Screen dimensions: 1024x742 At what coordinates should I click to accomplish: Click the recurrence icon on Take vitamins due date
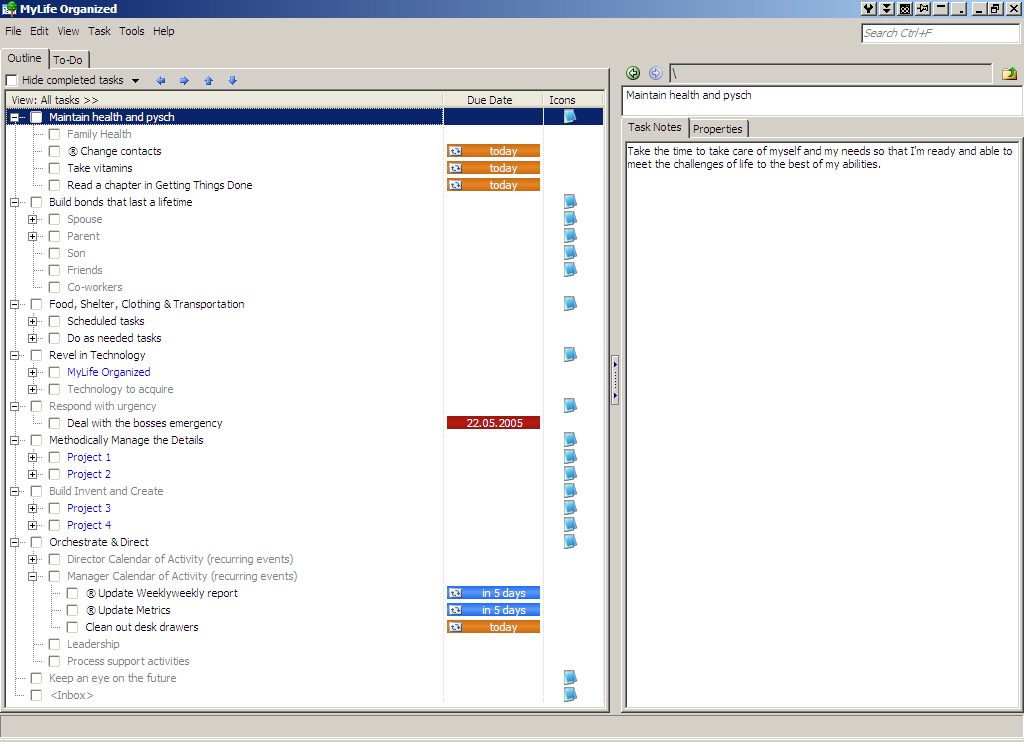point(455,168)
